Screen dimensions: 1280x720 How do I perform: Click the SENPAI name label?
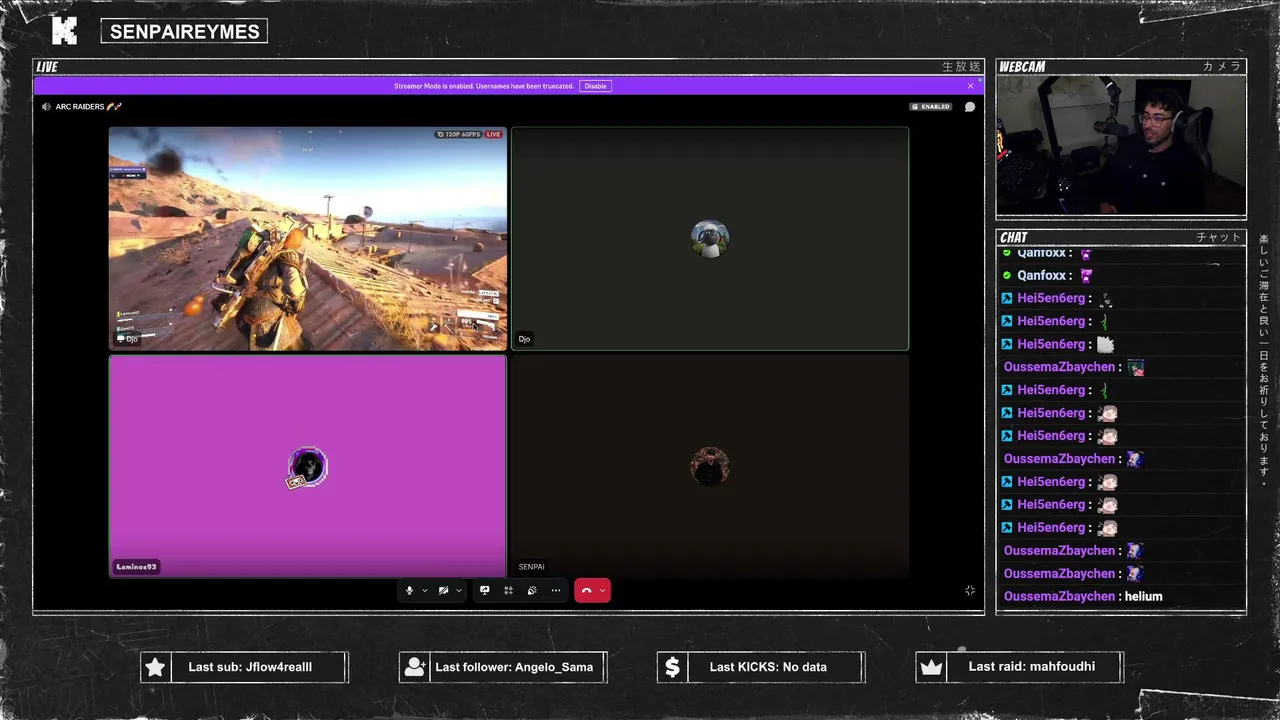tap(531, 567)
